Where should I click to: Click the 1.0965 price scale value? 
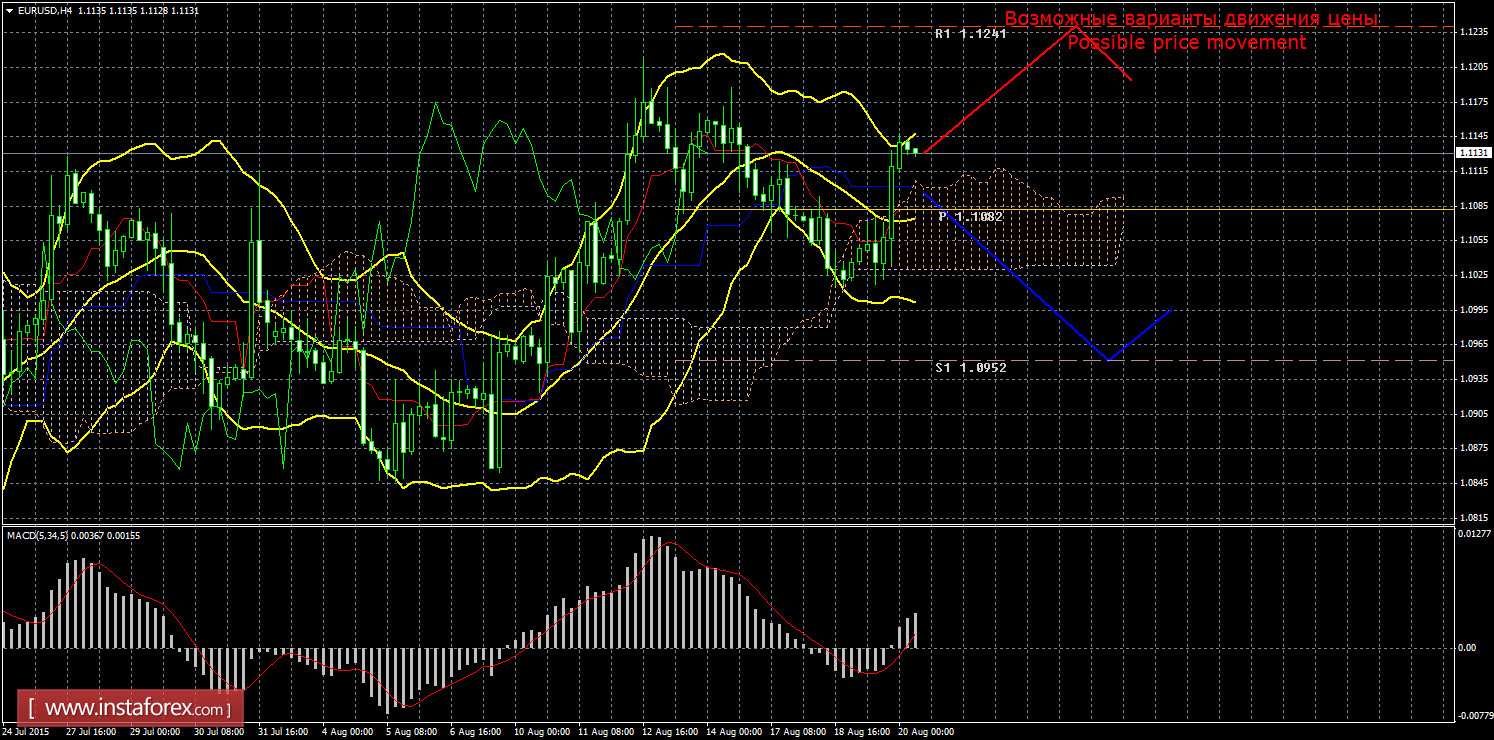click(x=1472, y=344)
